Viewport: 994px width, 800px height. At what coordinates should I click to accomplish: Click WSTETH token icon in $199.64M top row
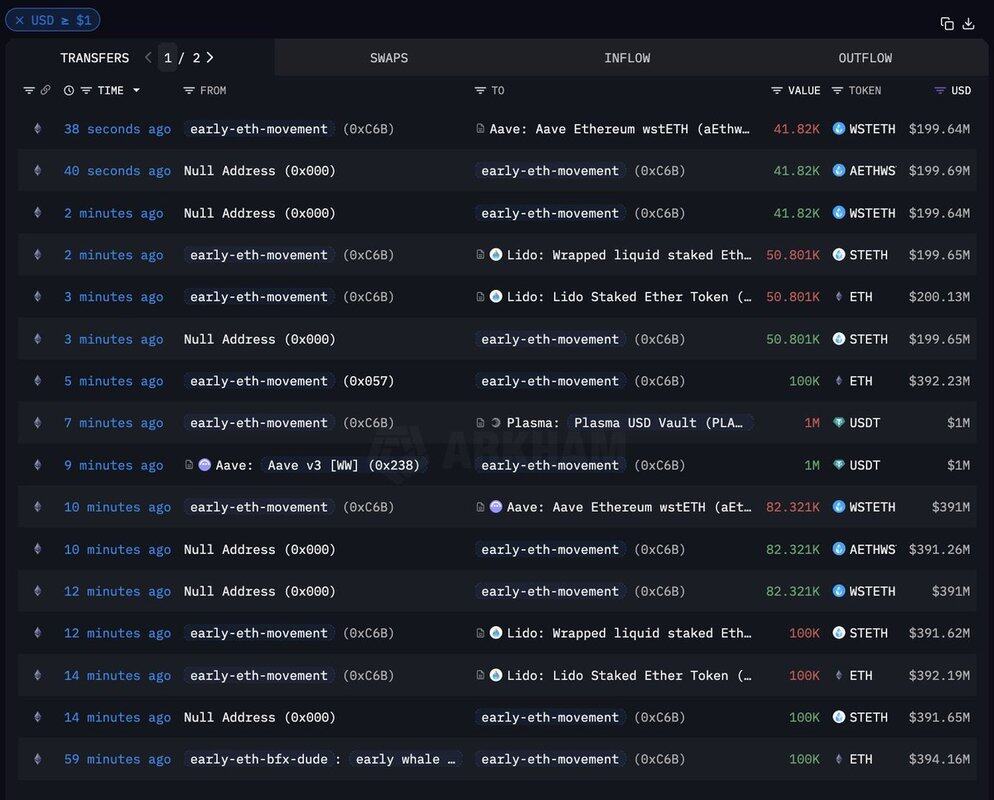[x=839, y=129]
